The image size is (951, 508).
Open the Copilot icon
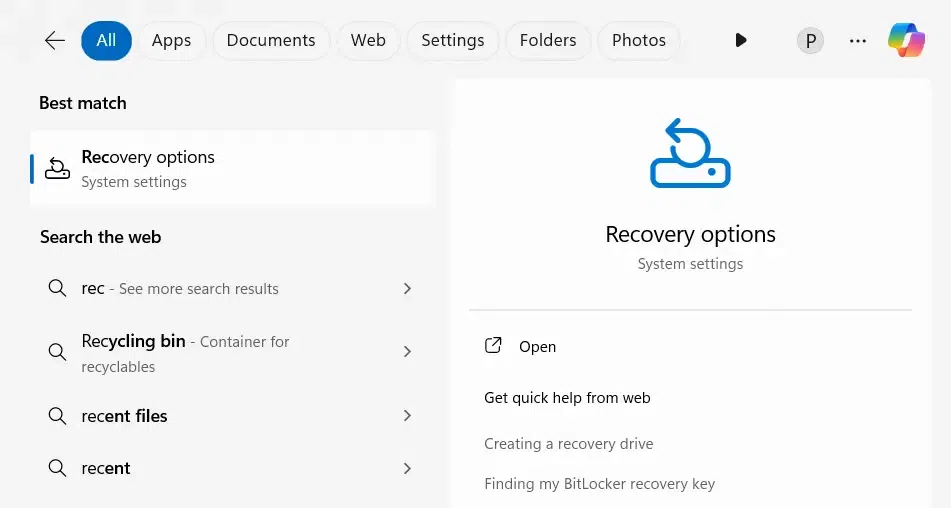(x=907, y=41)
